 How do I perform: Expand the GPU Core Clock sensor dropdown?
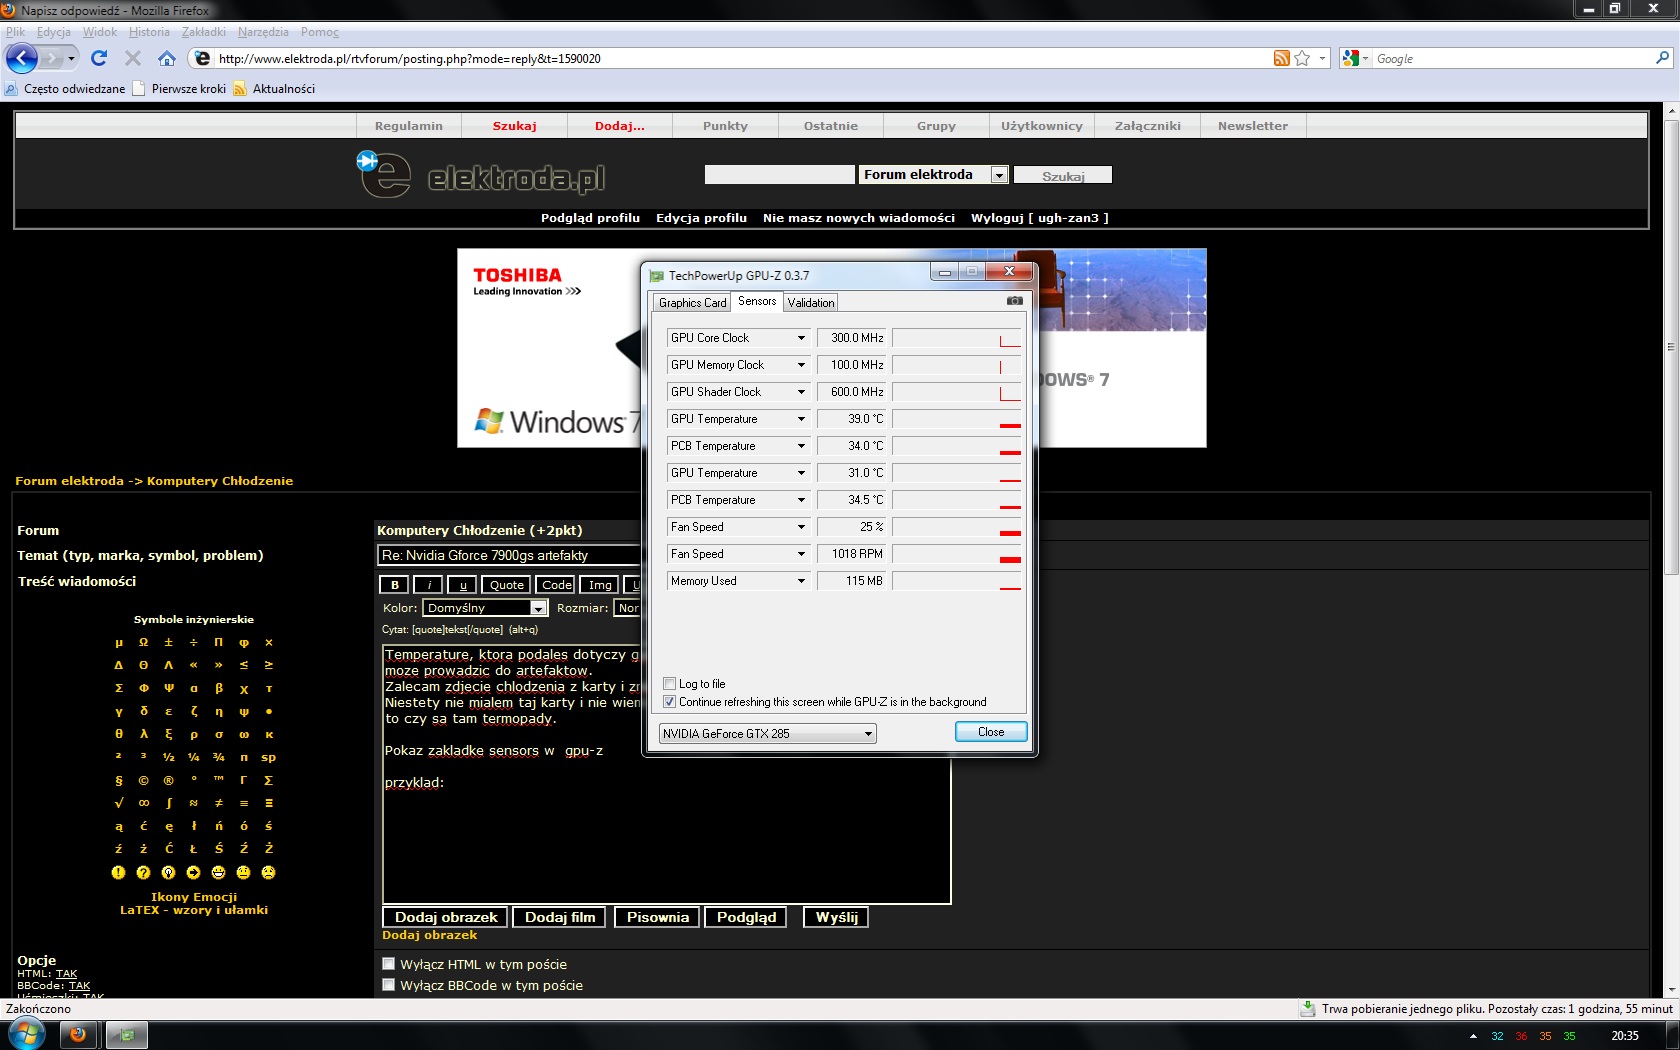tap(800, 338)
